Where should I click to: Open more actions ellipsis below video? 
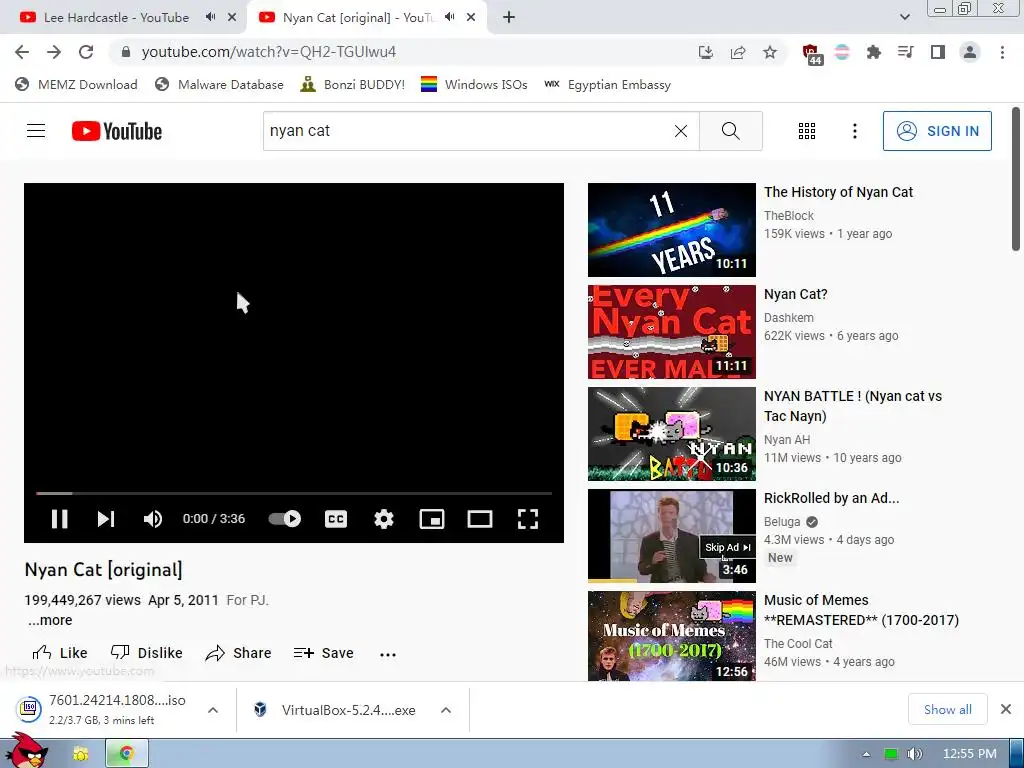click(x=388, y=654)
